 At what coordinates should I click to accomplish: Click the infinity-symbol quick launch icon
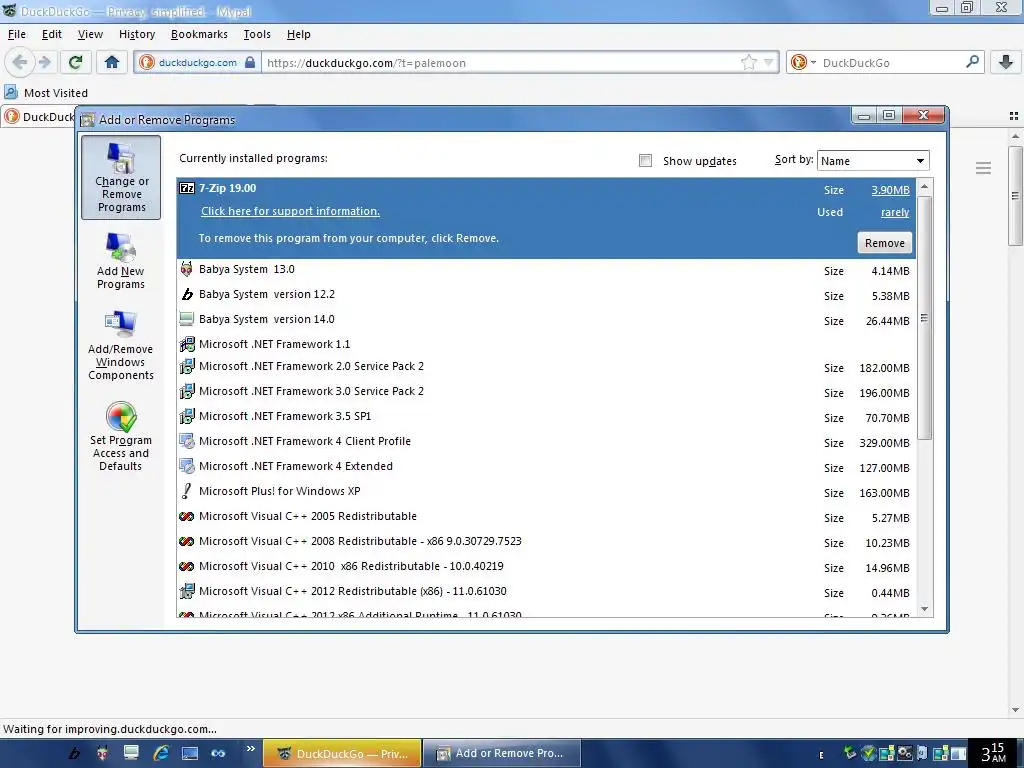point(218,753)
